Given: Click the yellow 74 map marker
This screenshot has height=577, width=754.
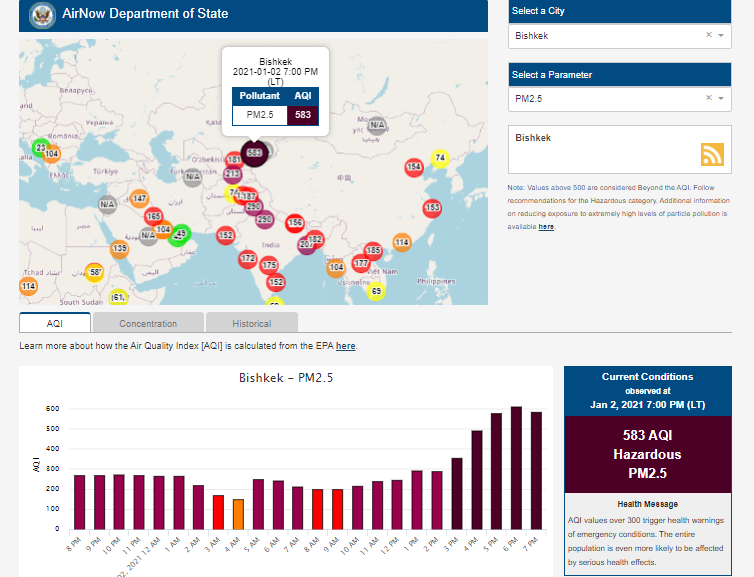Looking at the screenshot, I should [439, 158].
